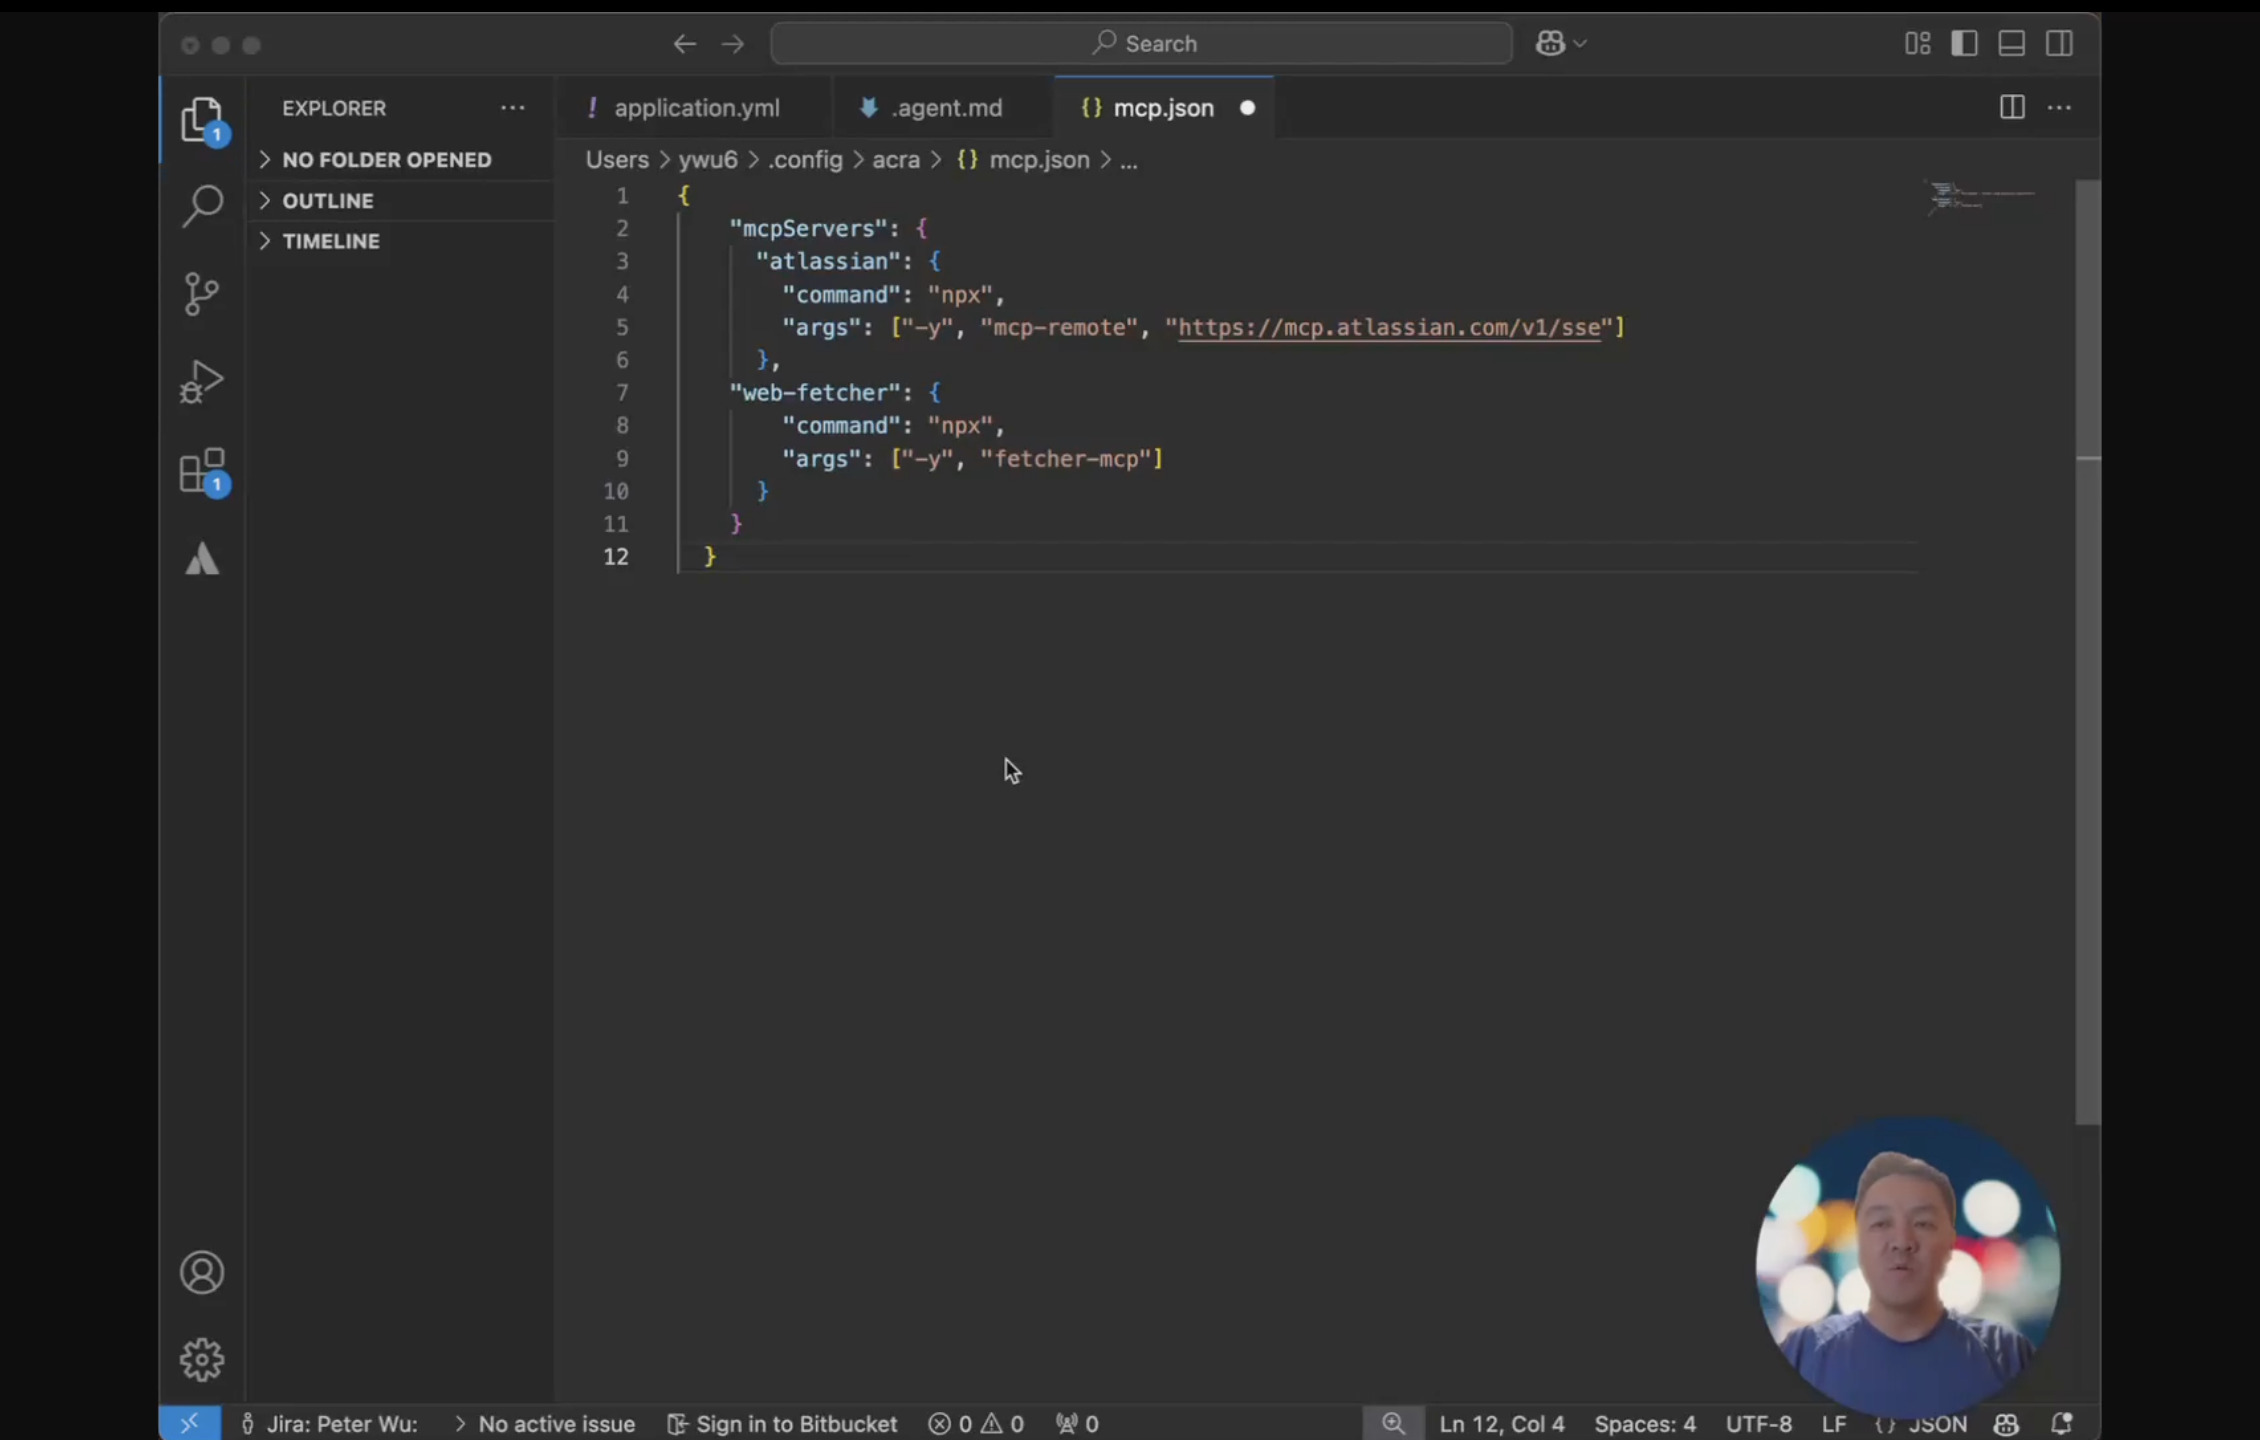Open the Search view in the activity bar
Image resolution: width=2260 pixels, height=1440 pixels.
[x=202, y=206]
